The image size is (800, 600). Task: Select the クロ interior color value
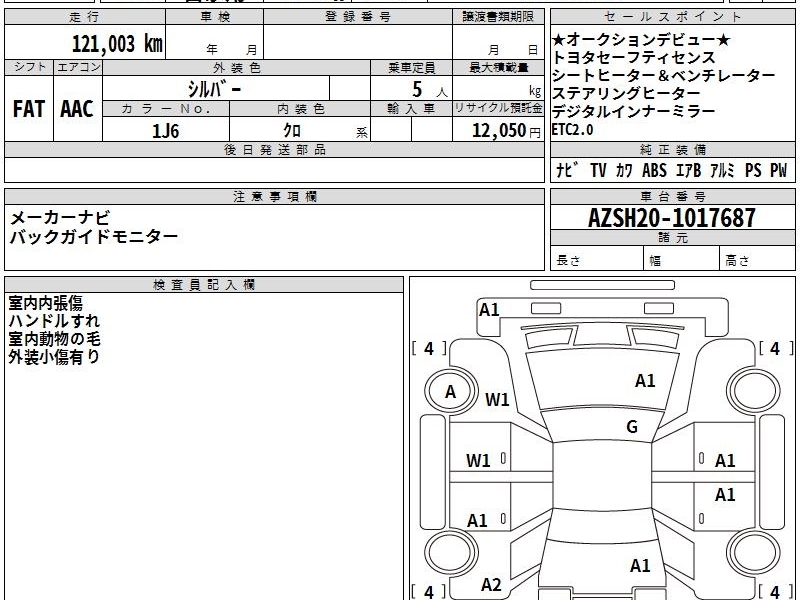click(x=292, y=131)
